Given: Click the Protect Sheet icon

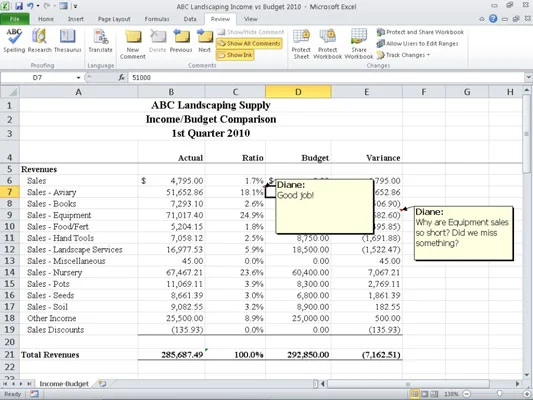Looking at the screenshot, I should click(301, 44).
